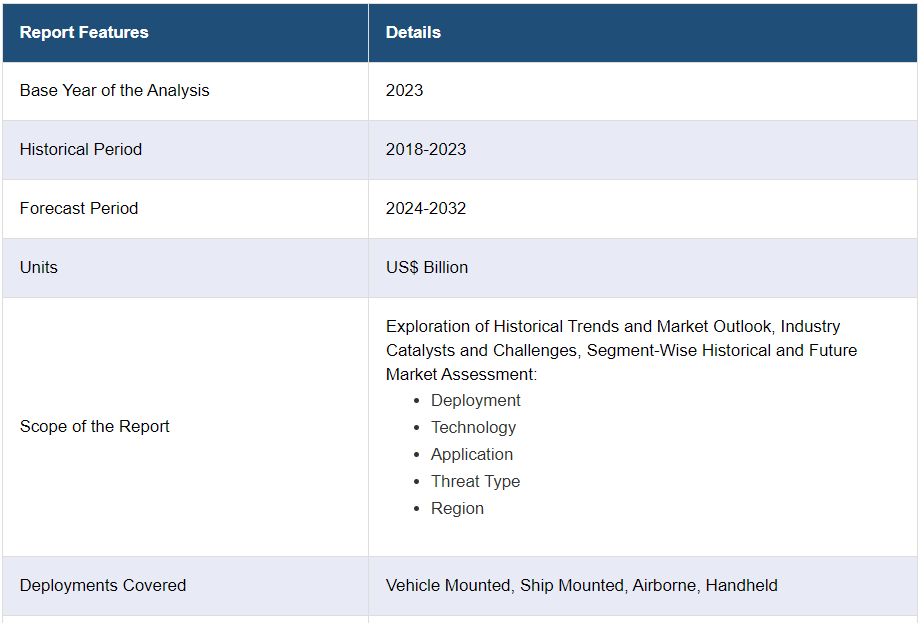Click the Segment-Wise Historical and Future text line
The width and height of the screenshot is (920, 623).
[720, 351]
